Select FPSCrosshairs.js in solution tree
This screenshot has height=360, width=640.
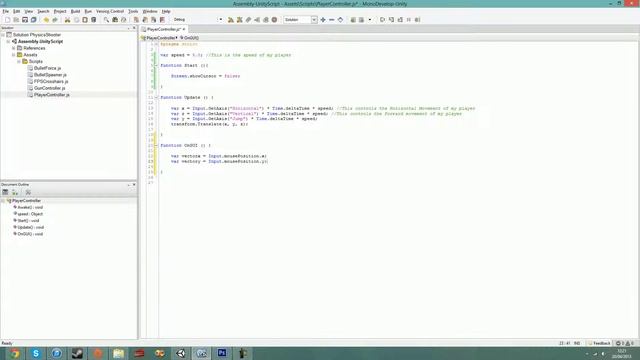point(51,81)
